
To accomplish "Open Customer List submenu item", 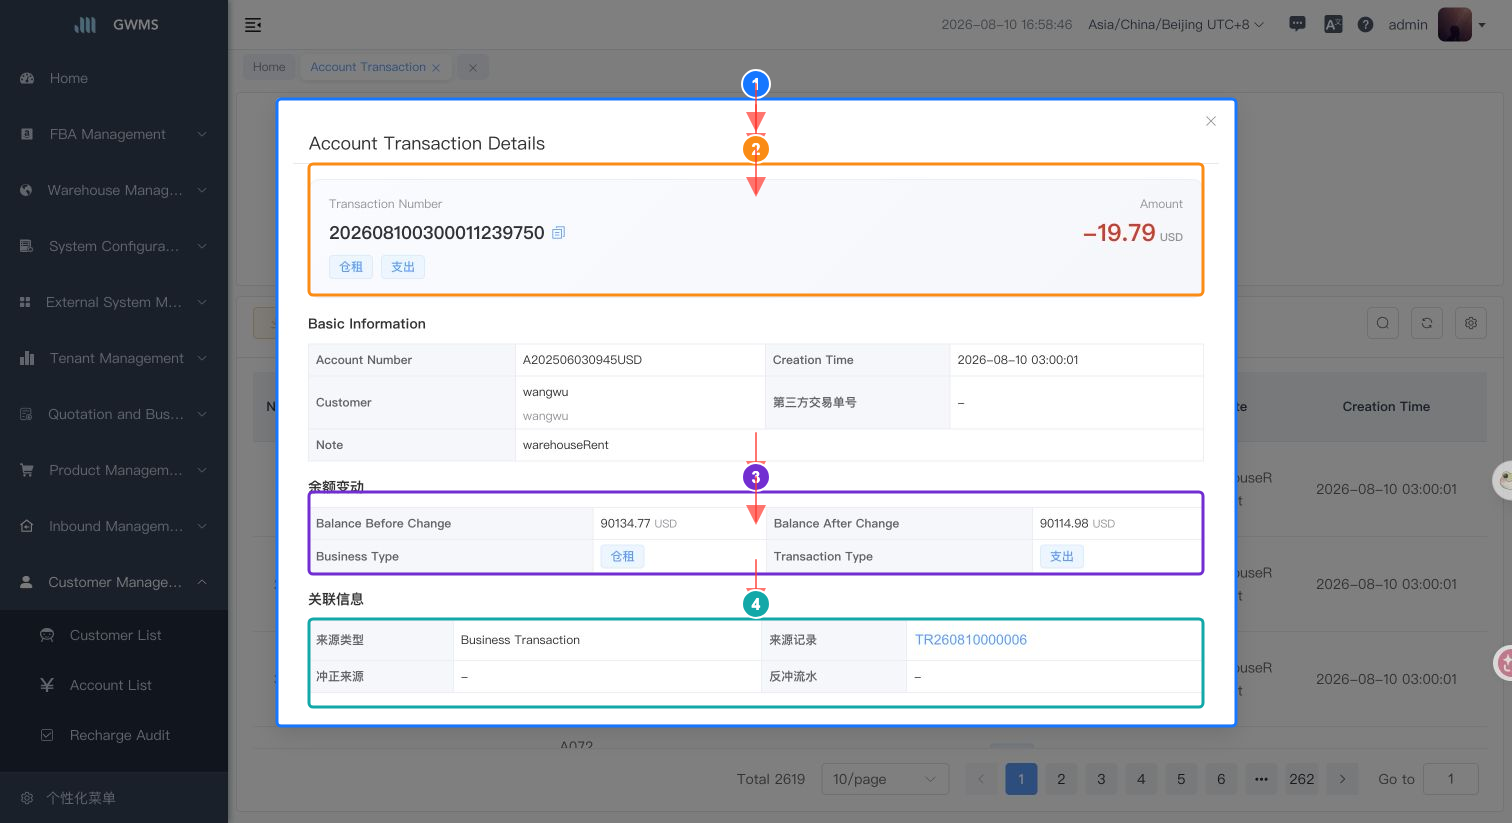I will [114, 635].
